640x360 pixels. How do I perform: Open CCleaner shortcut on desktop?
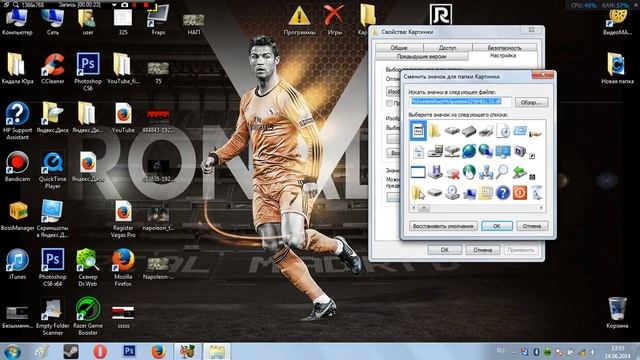click(x=53, y=69)
